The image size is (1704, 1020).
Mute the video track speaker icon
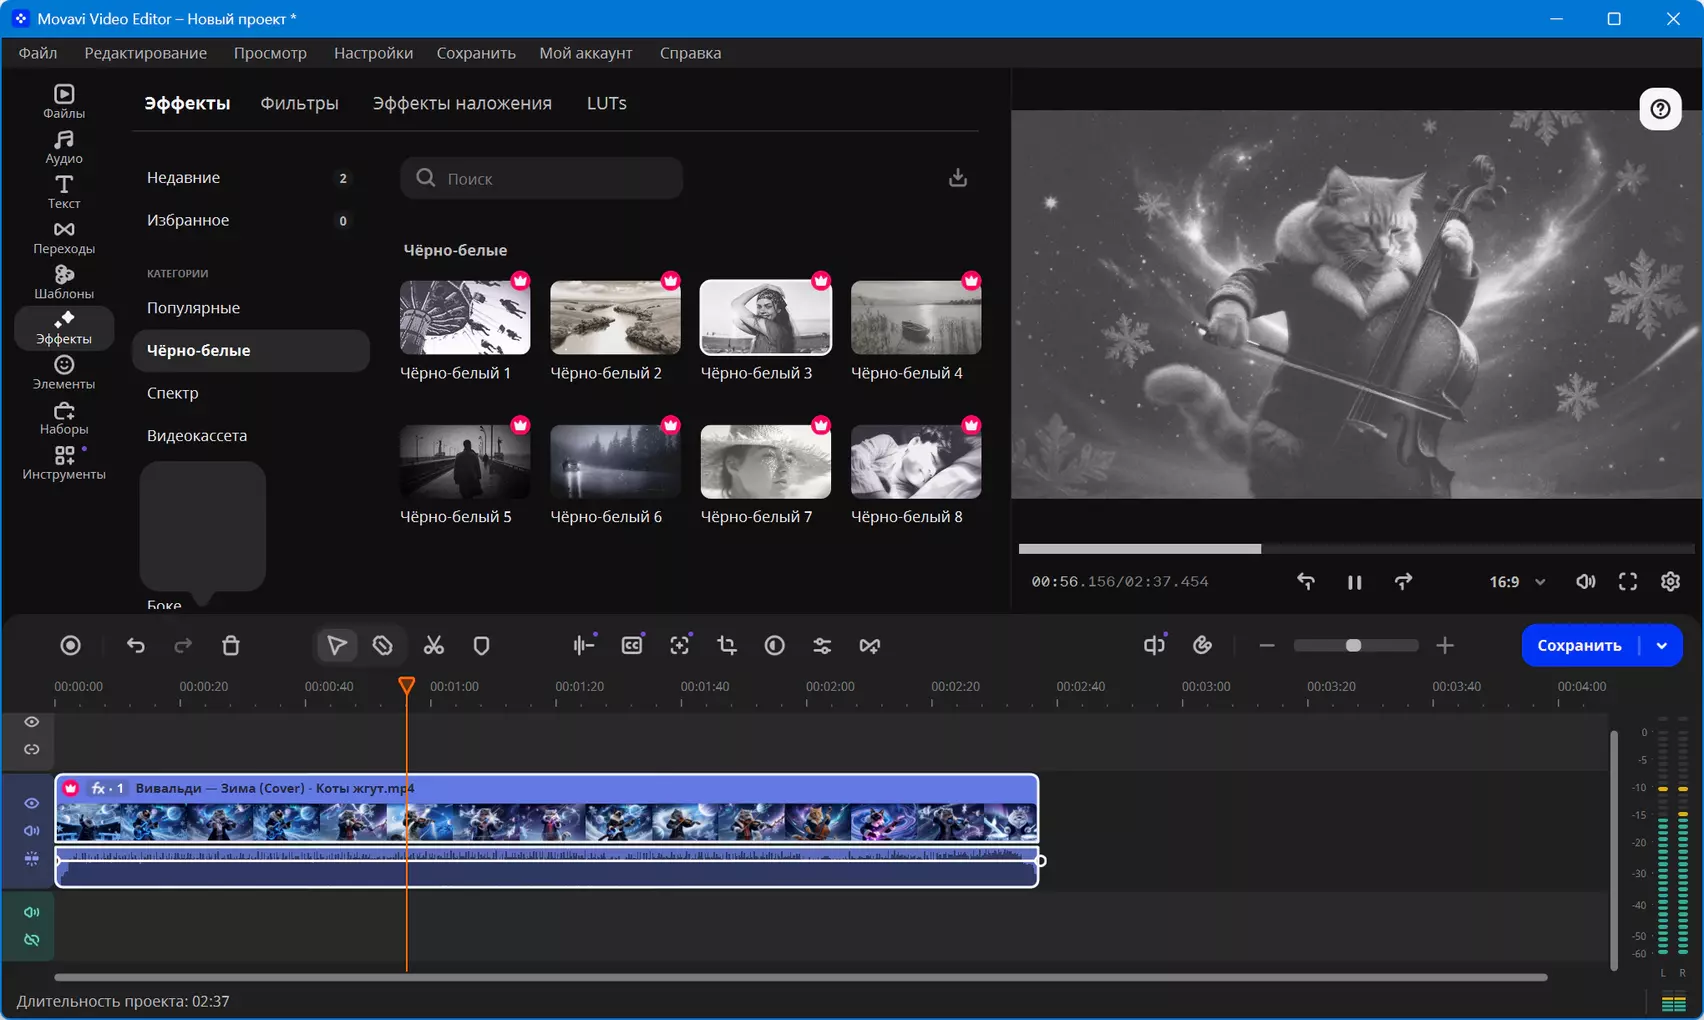tap(32, 831)
